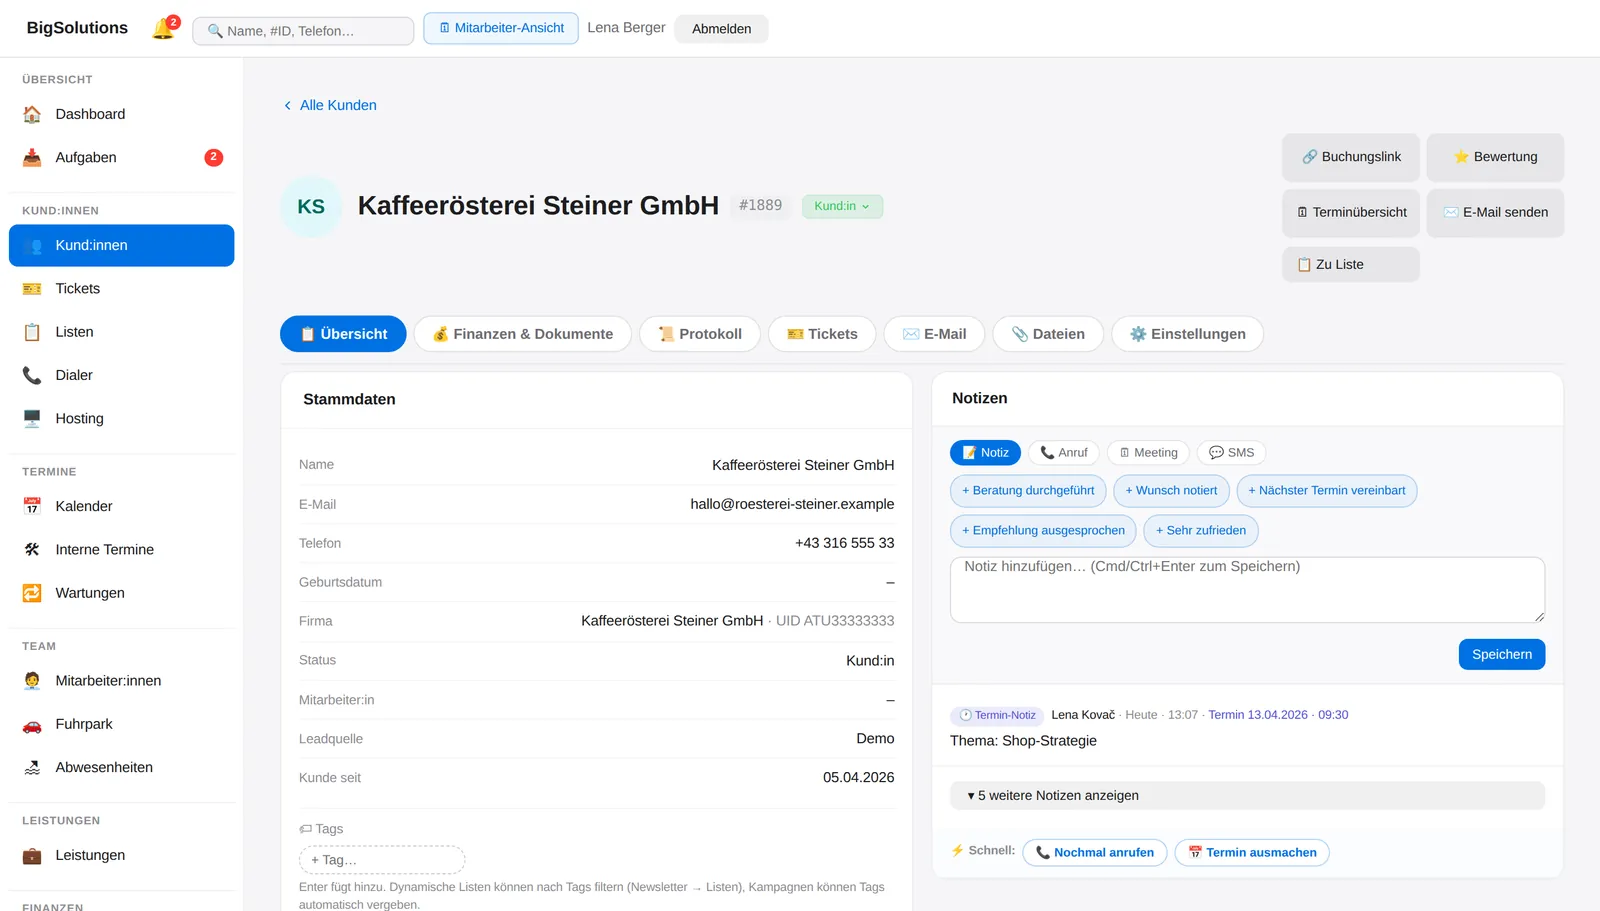Click the KS customer avatar
Screen dimensions: 1600x911
tap(311, 206)
